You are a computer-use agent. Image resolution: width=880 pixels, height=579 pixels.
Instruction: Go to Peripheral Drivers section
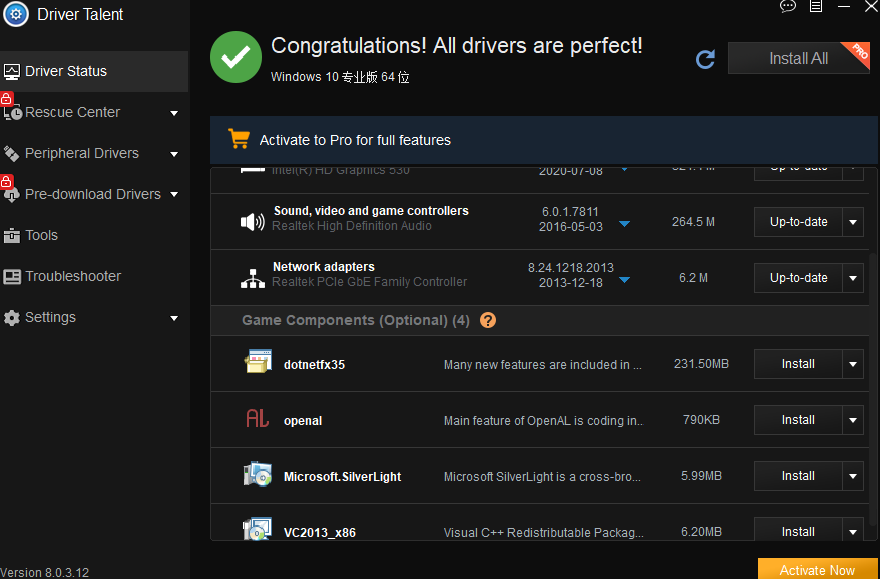click(x=94, y=153)
